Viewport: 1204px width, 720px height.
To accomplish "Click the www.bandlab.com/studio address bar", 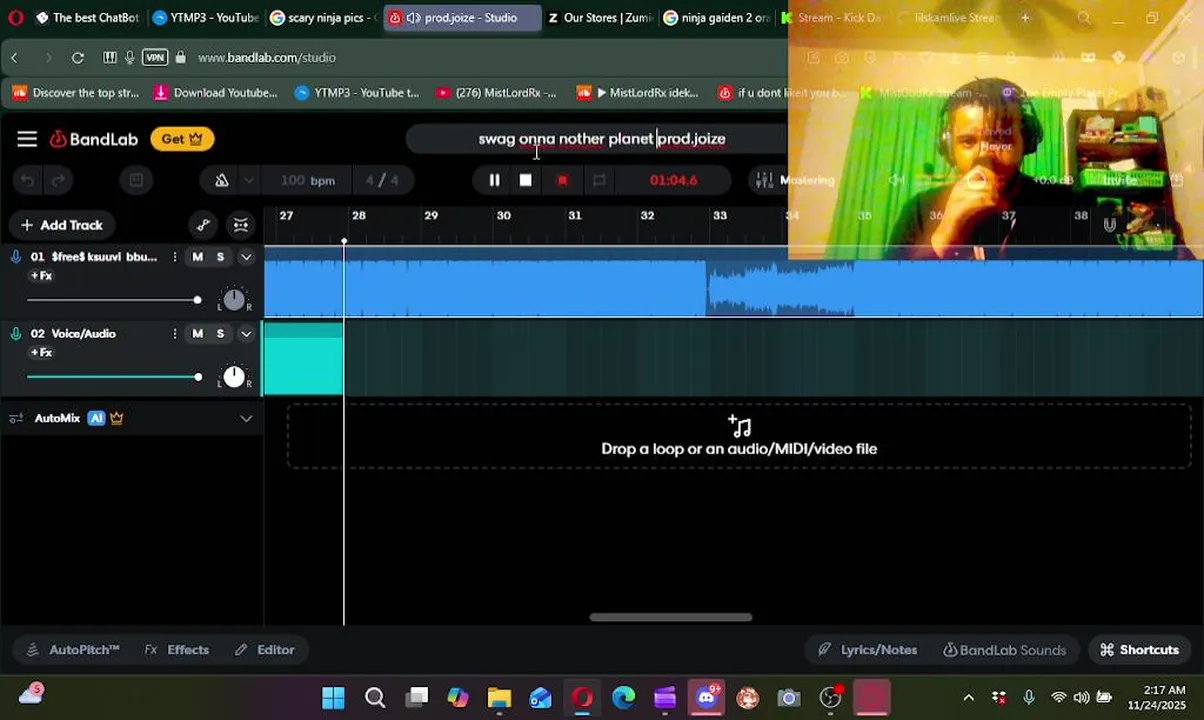I will 267,58.
